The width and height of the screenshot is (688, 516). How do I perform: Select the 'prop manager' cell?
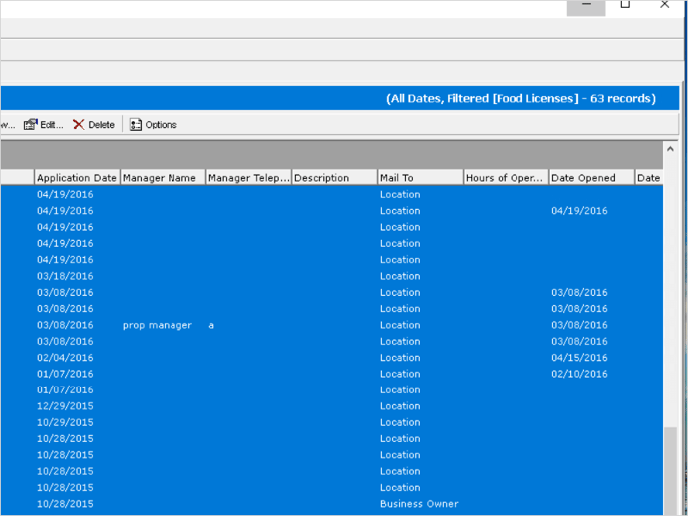[x=157, y=325]
